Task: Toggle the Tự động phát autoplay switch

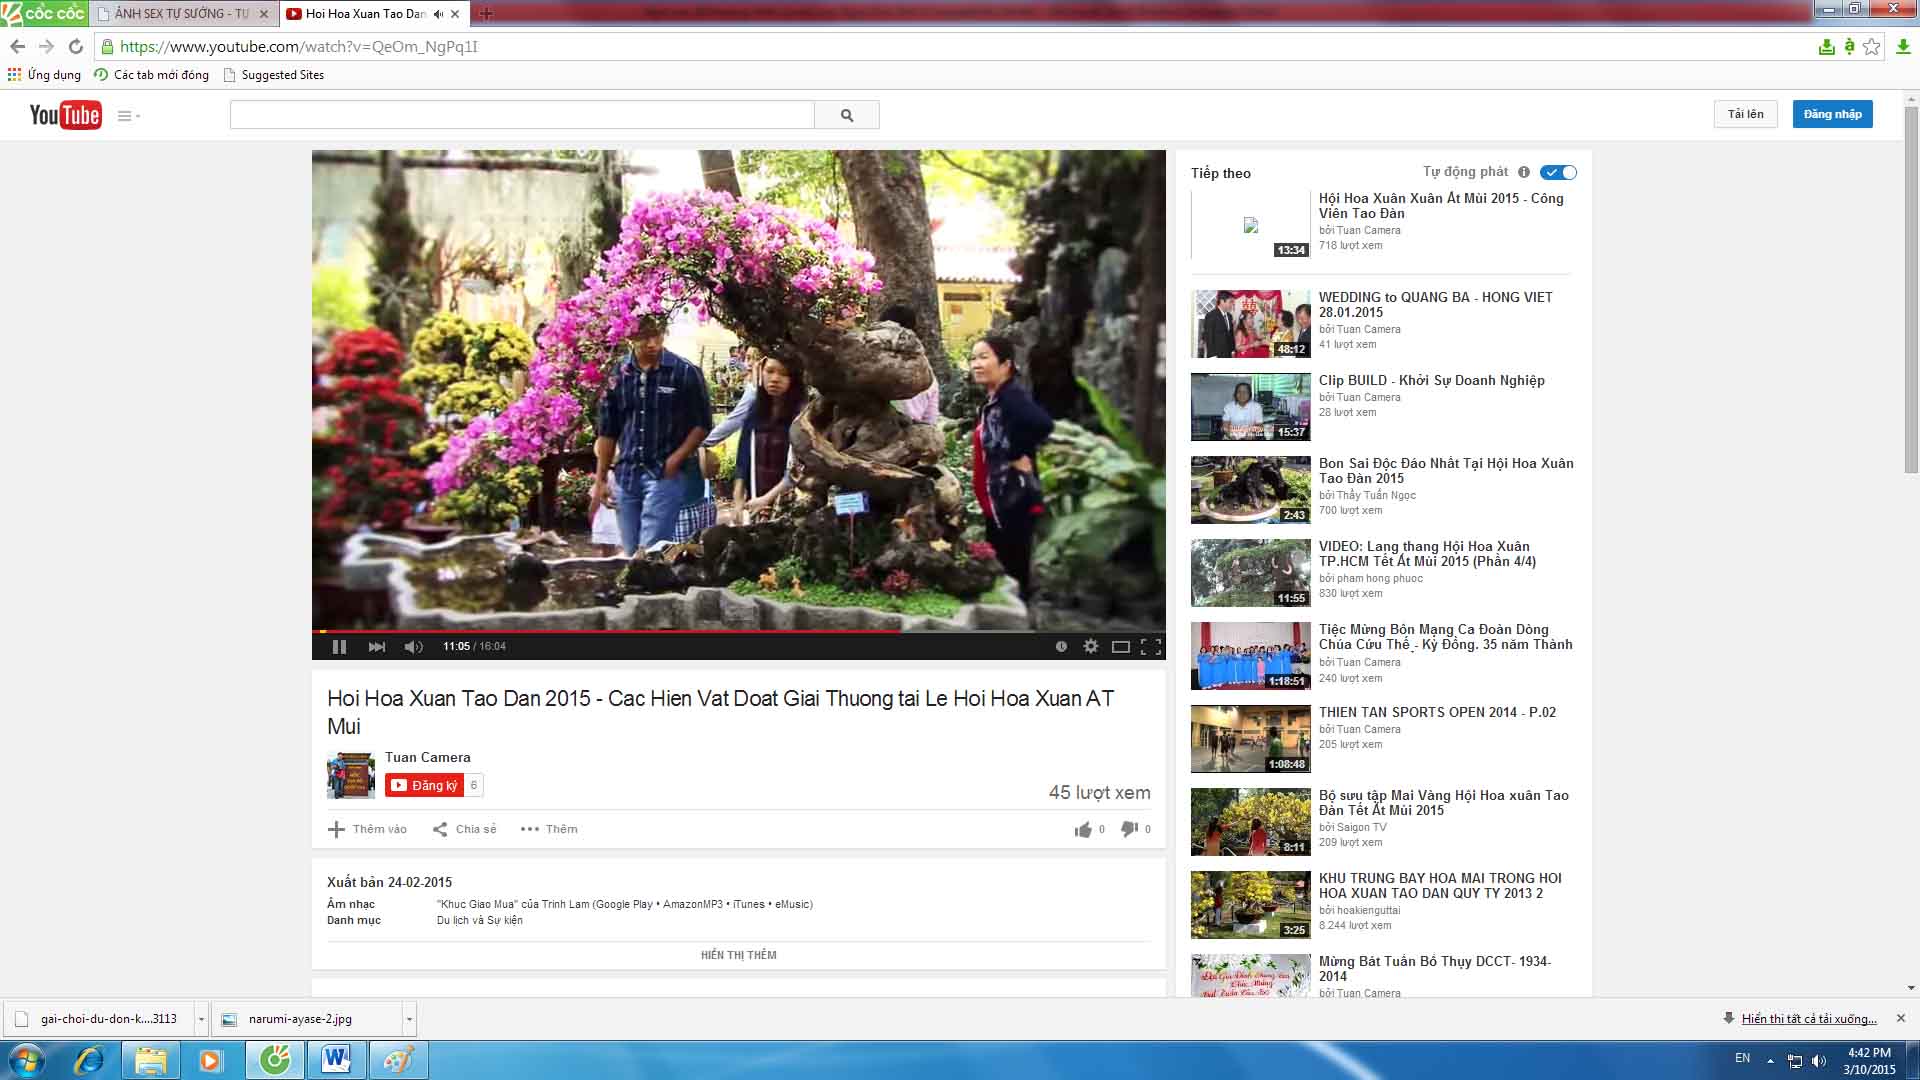Action: [1558, 172]
